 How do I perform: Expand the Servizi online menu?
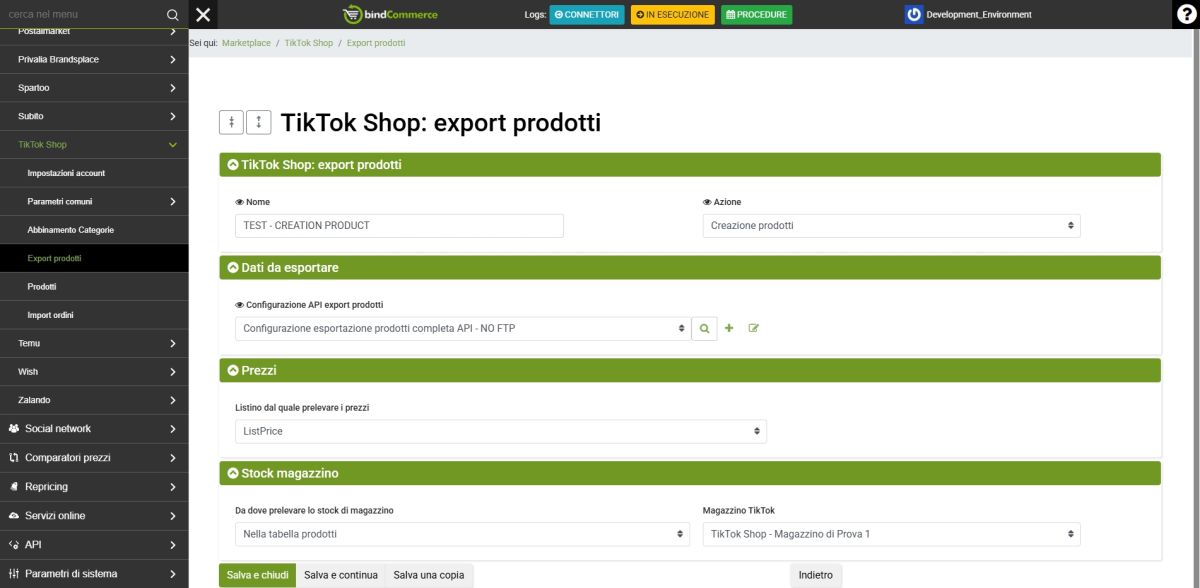click(94, 516)
